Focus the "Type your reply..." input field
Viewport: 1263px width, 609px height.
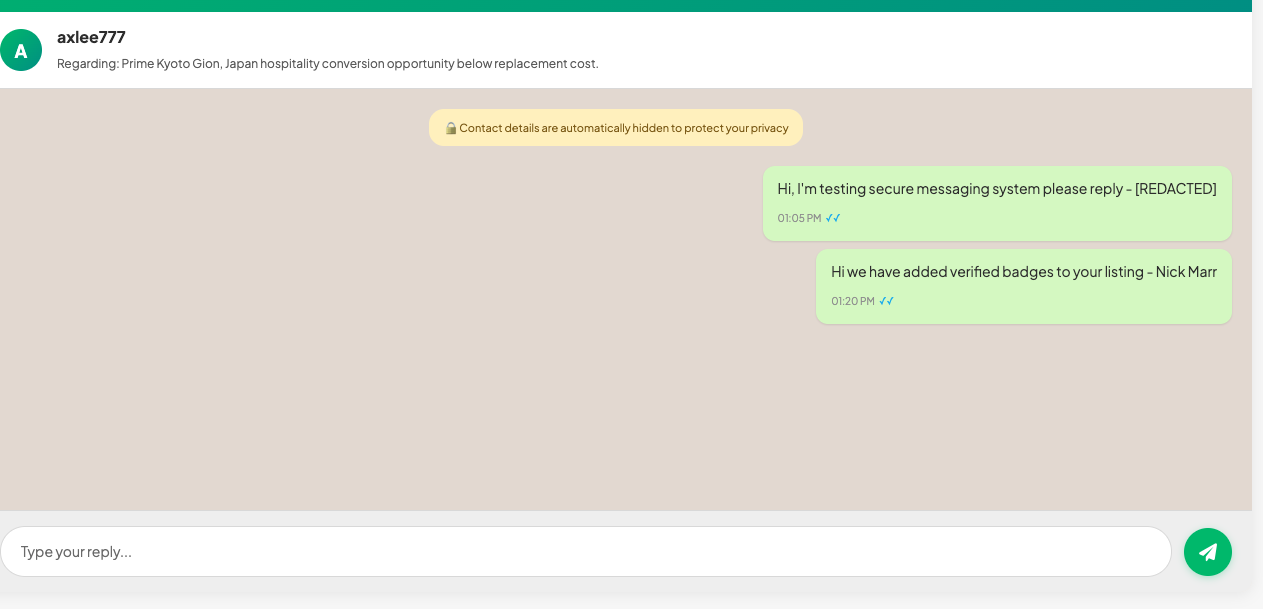pyautogui.click(x=586, y=552)
